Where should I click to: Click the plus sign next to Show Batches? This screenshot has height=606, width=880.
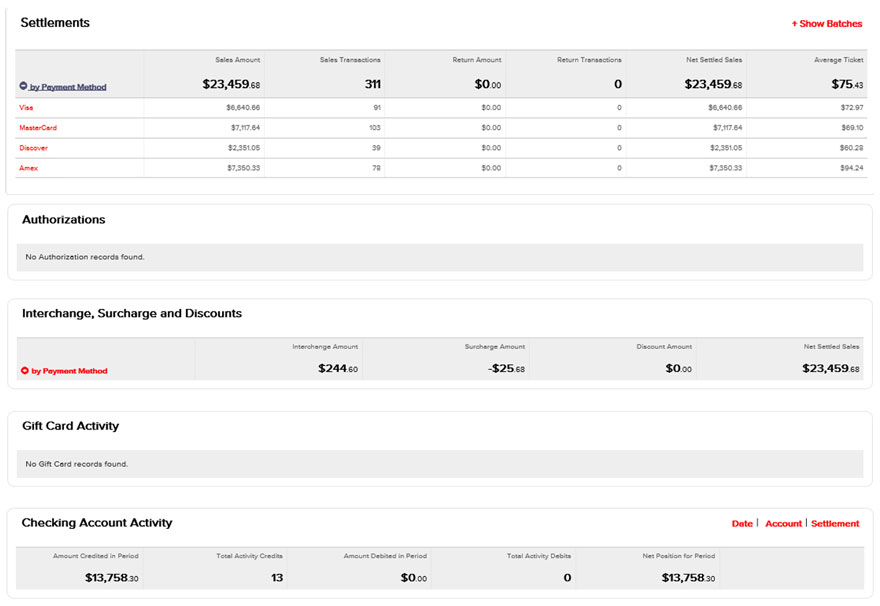click(795, 23)
